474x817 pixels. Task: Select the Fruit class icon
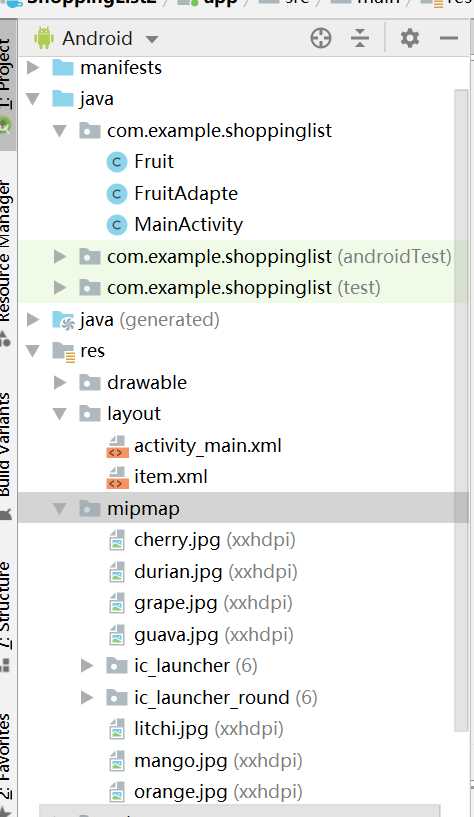click(x=117, y=162)
